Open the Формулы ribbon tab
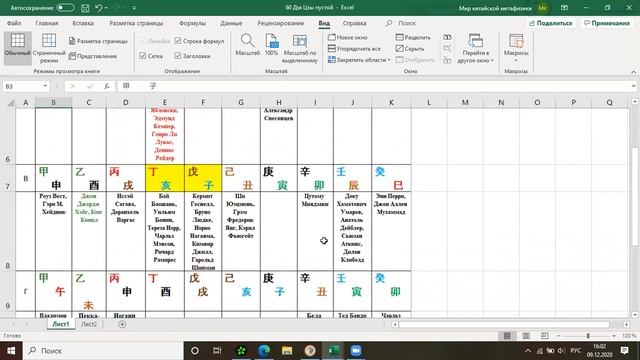Viewport: 640px width, 360px height. (x=192, y=23)
